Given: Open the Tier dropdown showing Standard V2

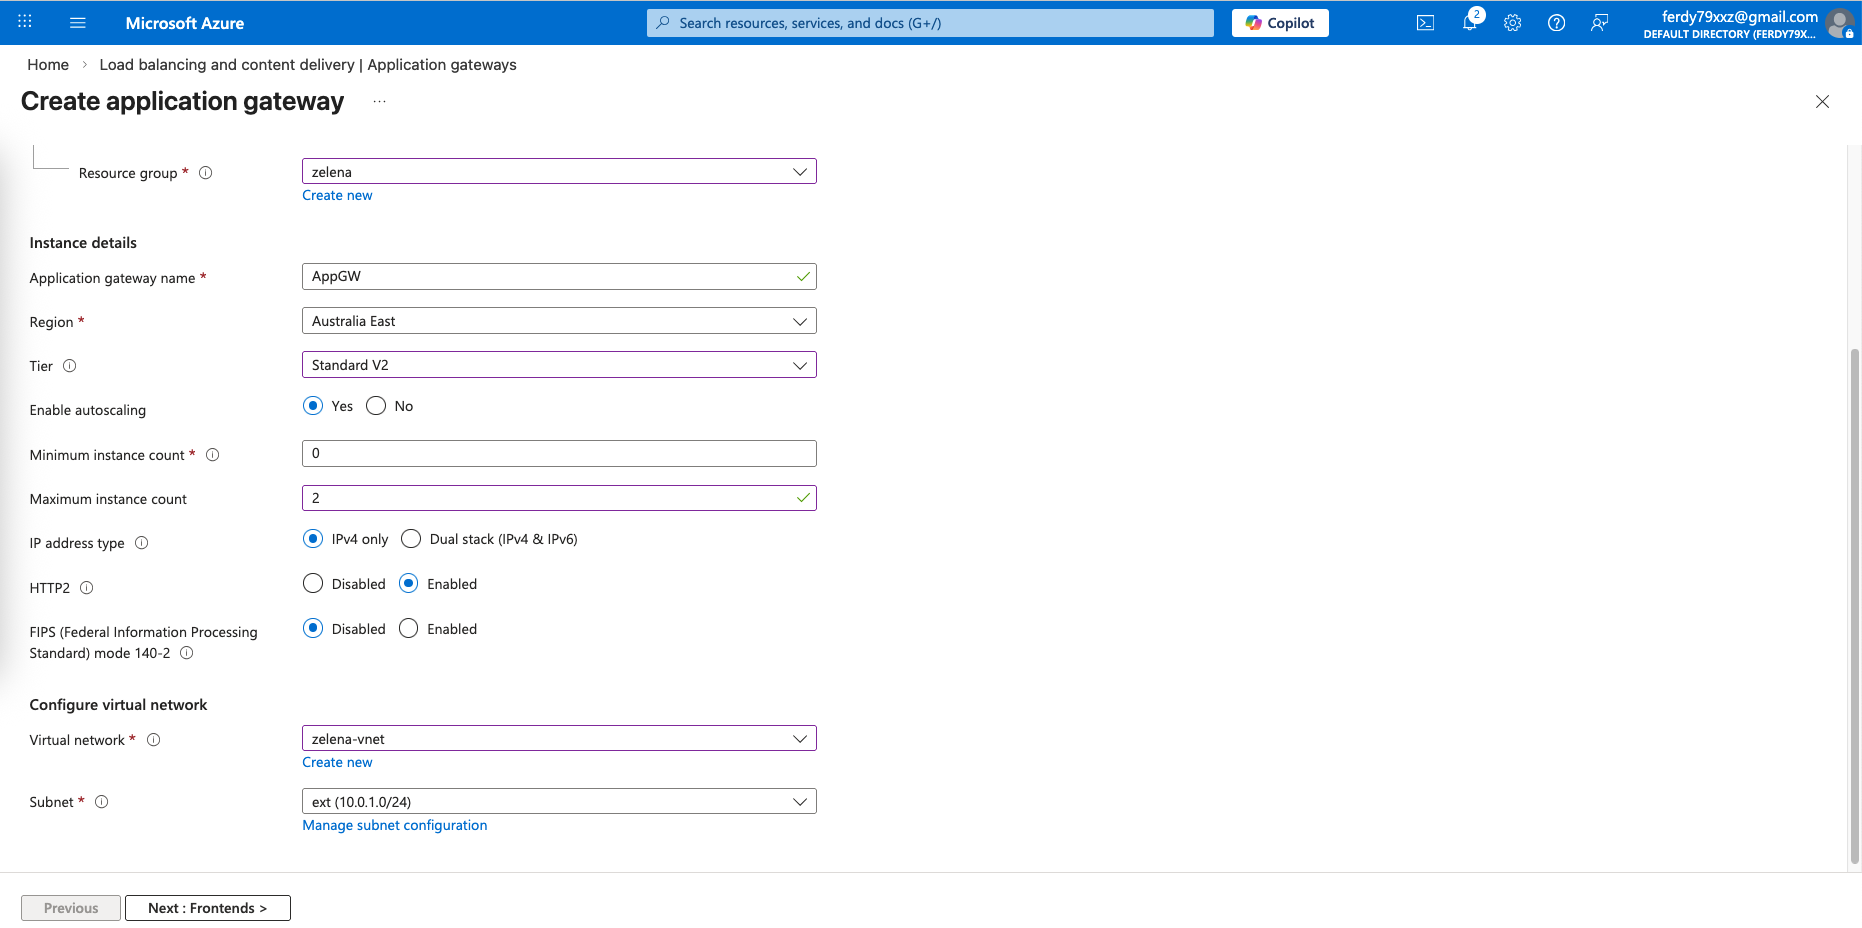Looking at the screenshot, I should pos(559,365).
